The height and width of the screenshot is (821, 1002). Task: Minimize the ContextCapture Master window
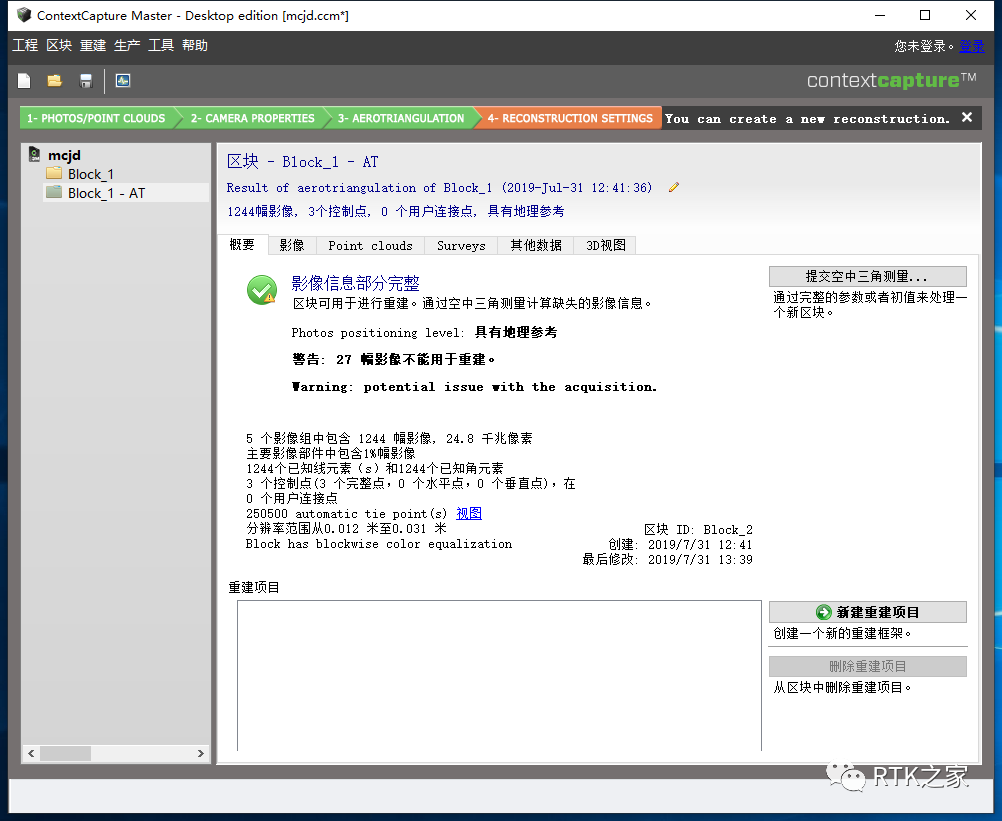880,15
